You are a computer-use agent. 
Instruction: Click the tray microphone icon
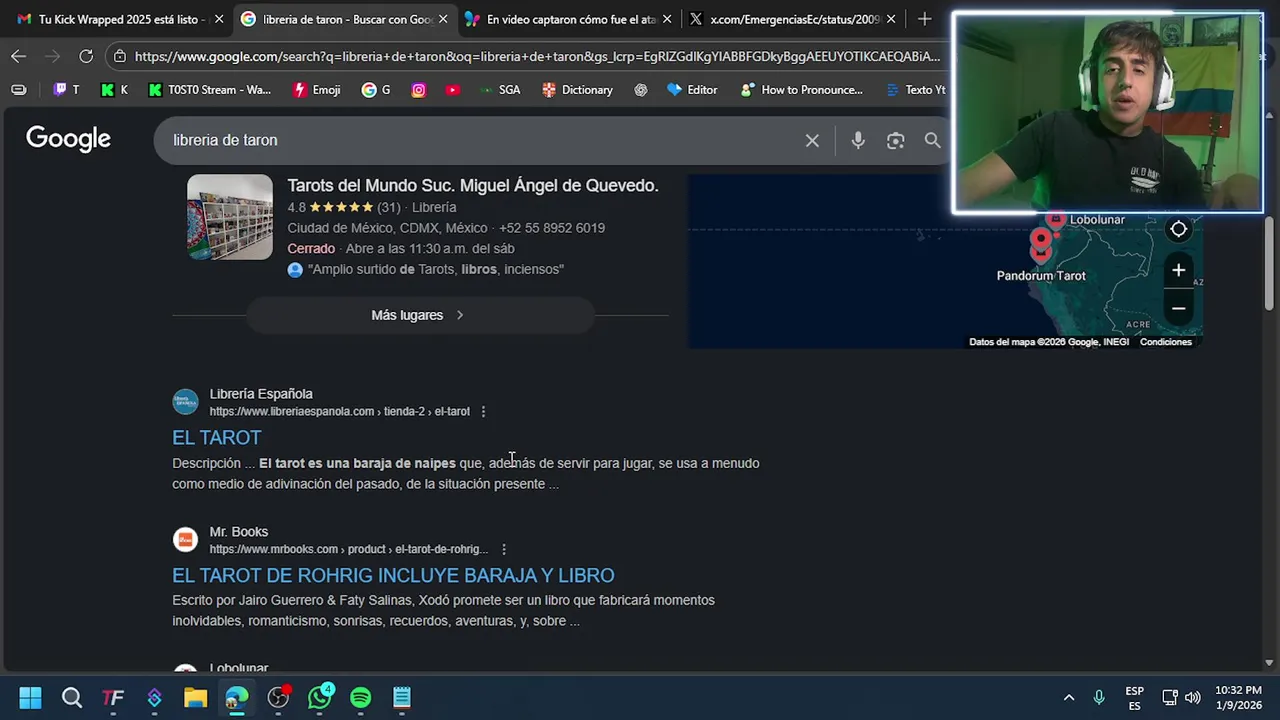(x=1099, y=698)
